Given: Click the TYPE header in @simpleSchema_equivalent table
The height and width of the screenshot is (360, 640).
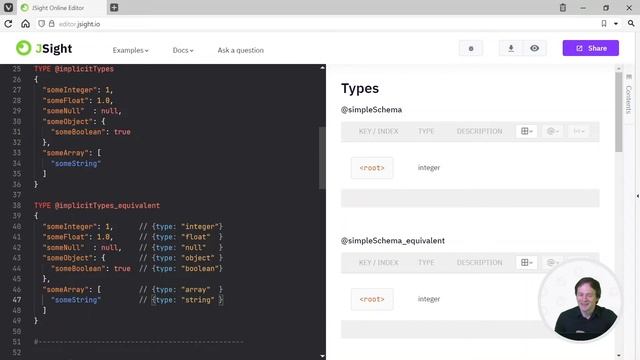Looking at the screenshot, I should tap(426, 262).
